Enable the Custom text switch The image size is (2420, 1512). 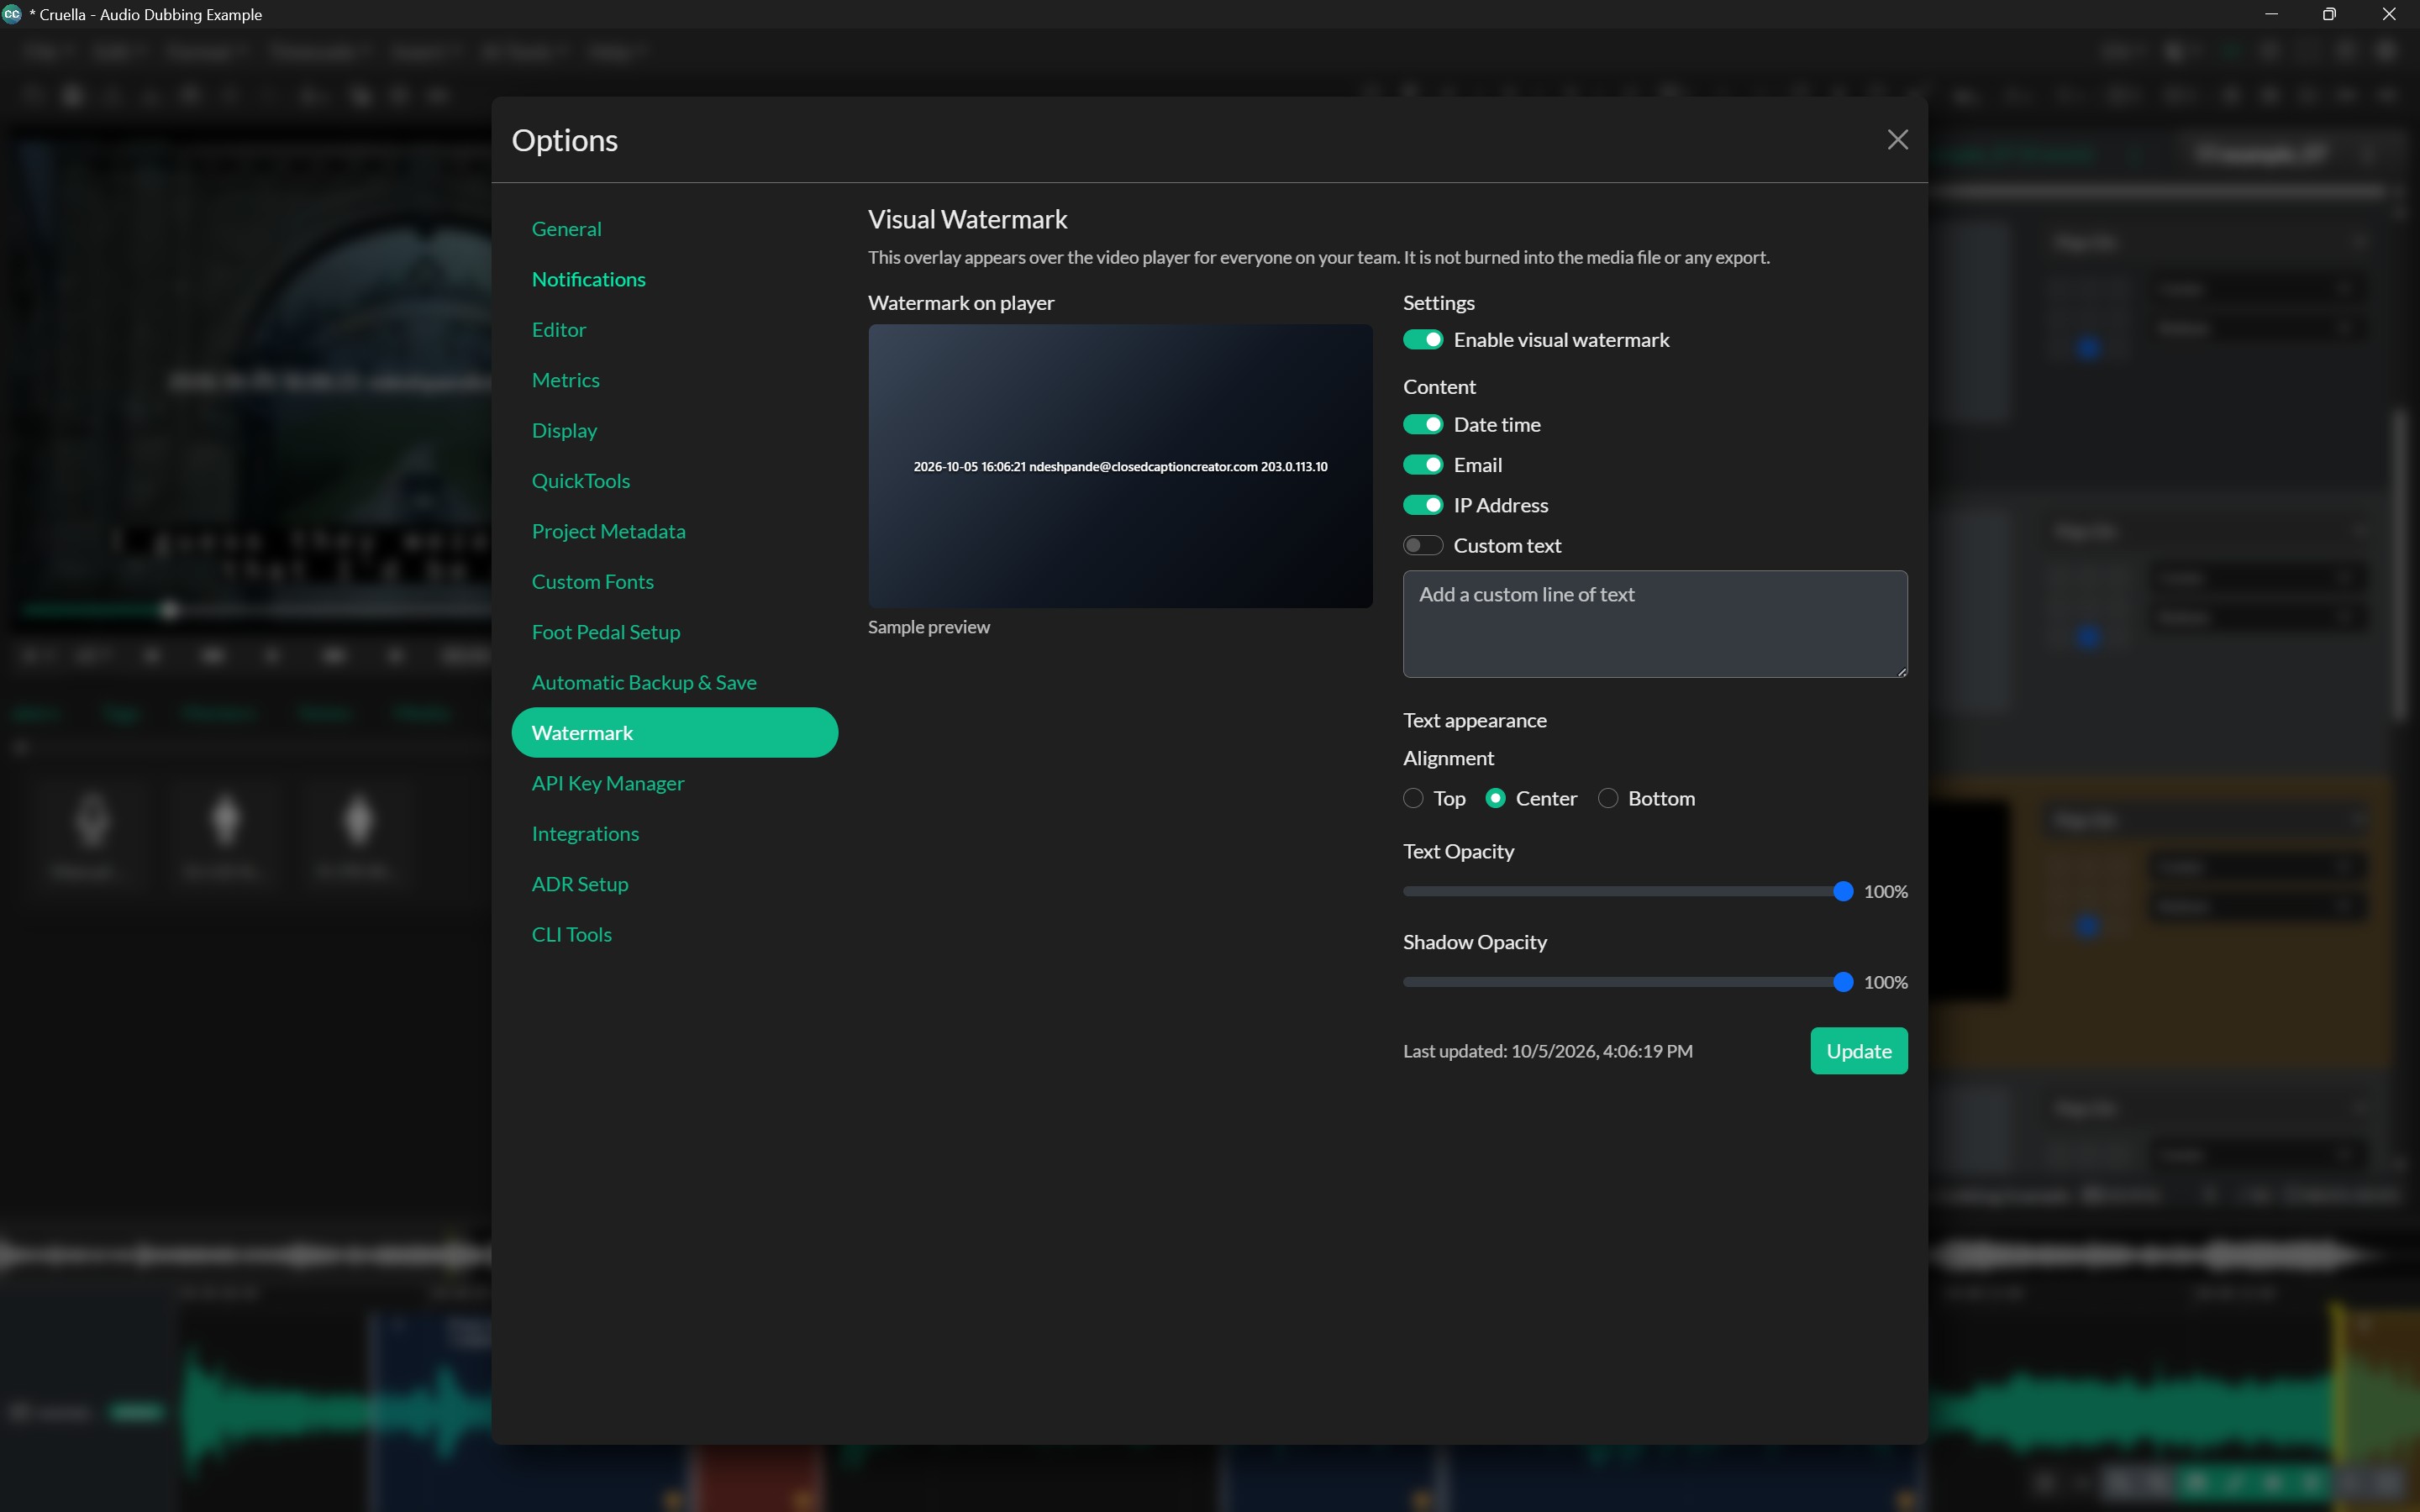(1422, 546)
